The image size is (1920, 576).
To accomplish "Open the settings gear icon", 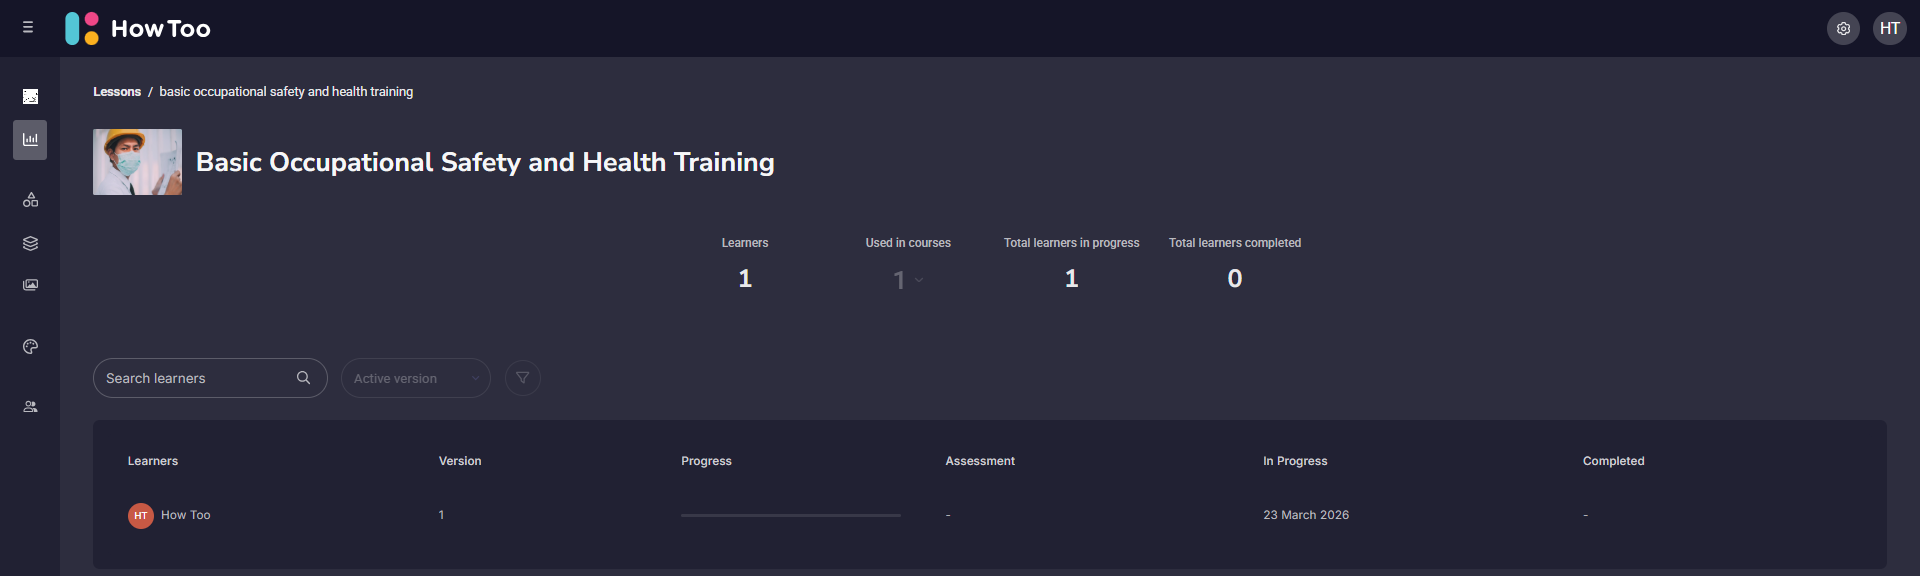I will click(1843, 29).
